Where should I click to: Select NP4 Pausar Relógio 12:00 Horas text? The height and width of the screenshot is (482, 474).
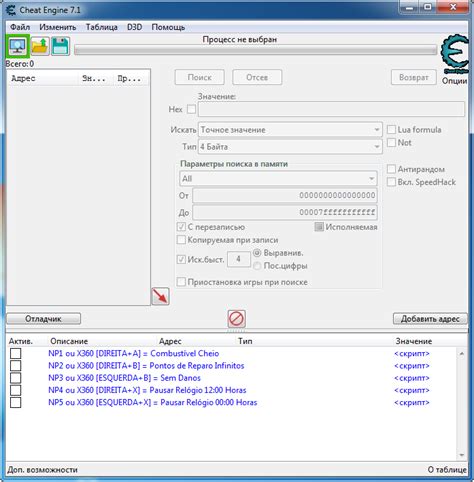tap(147, 390)
